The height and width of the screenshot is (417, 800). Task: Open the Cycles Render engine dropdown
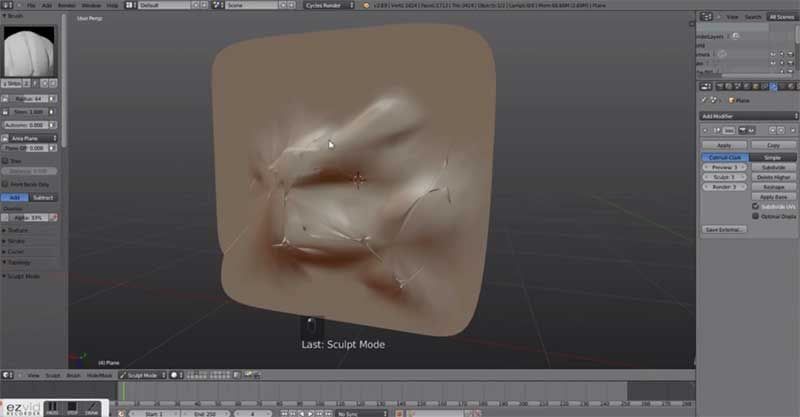click(330, 5)
